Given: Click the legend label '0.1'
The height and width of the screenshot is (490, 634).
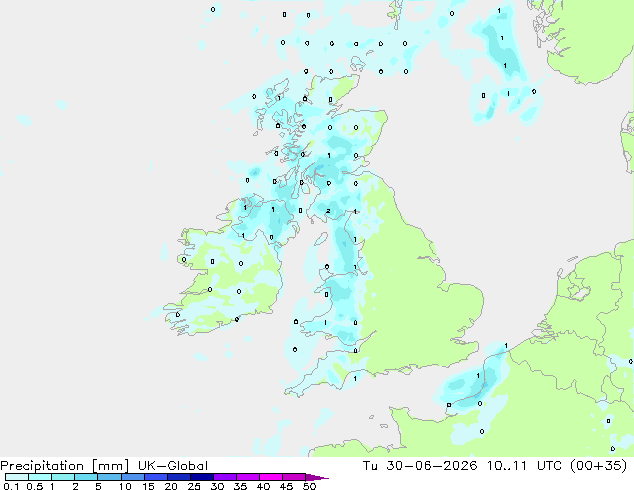Looking at the screenshot, I should click(x=11, y=486).
